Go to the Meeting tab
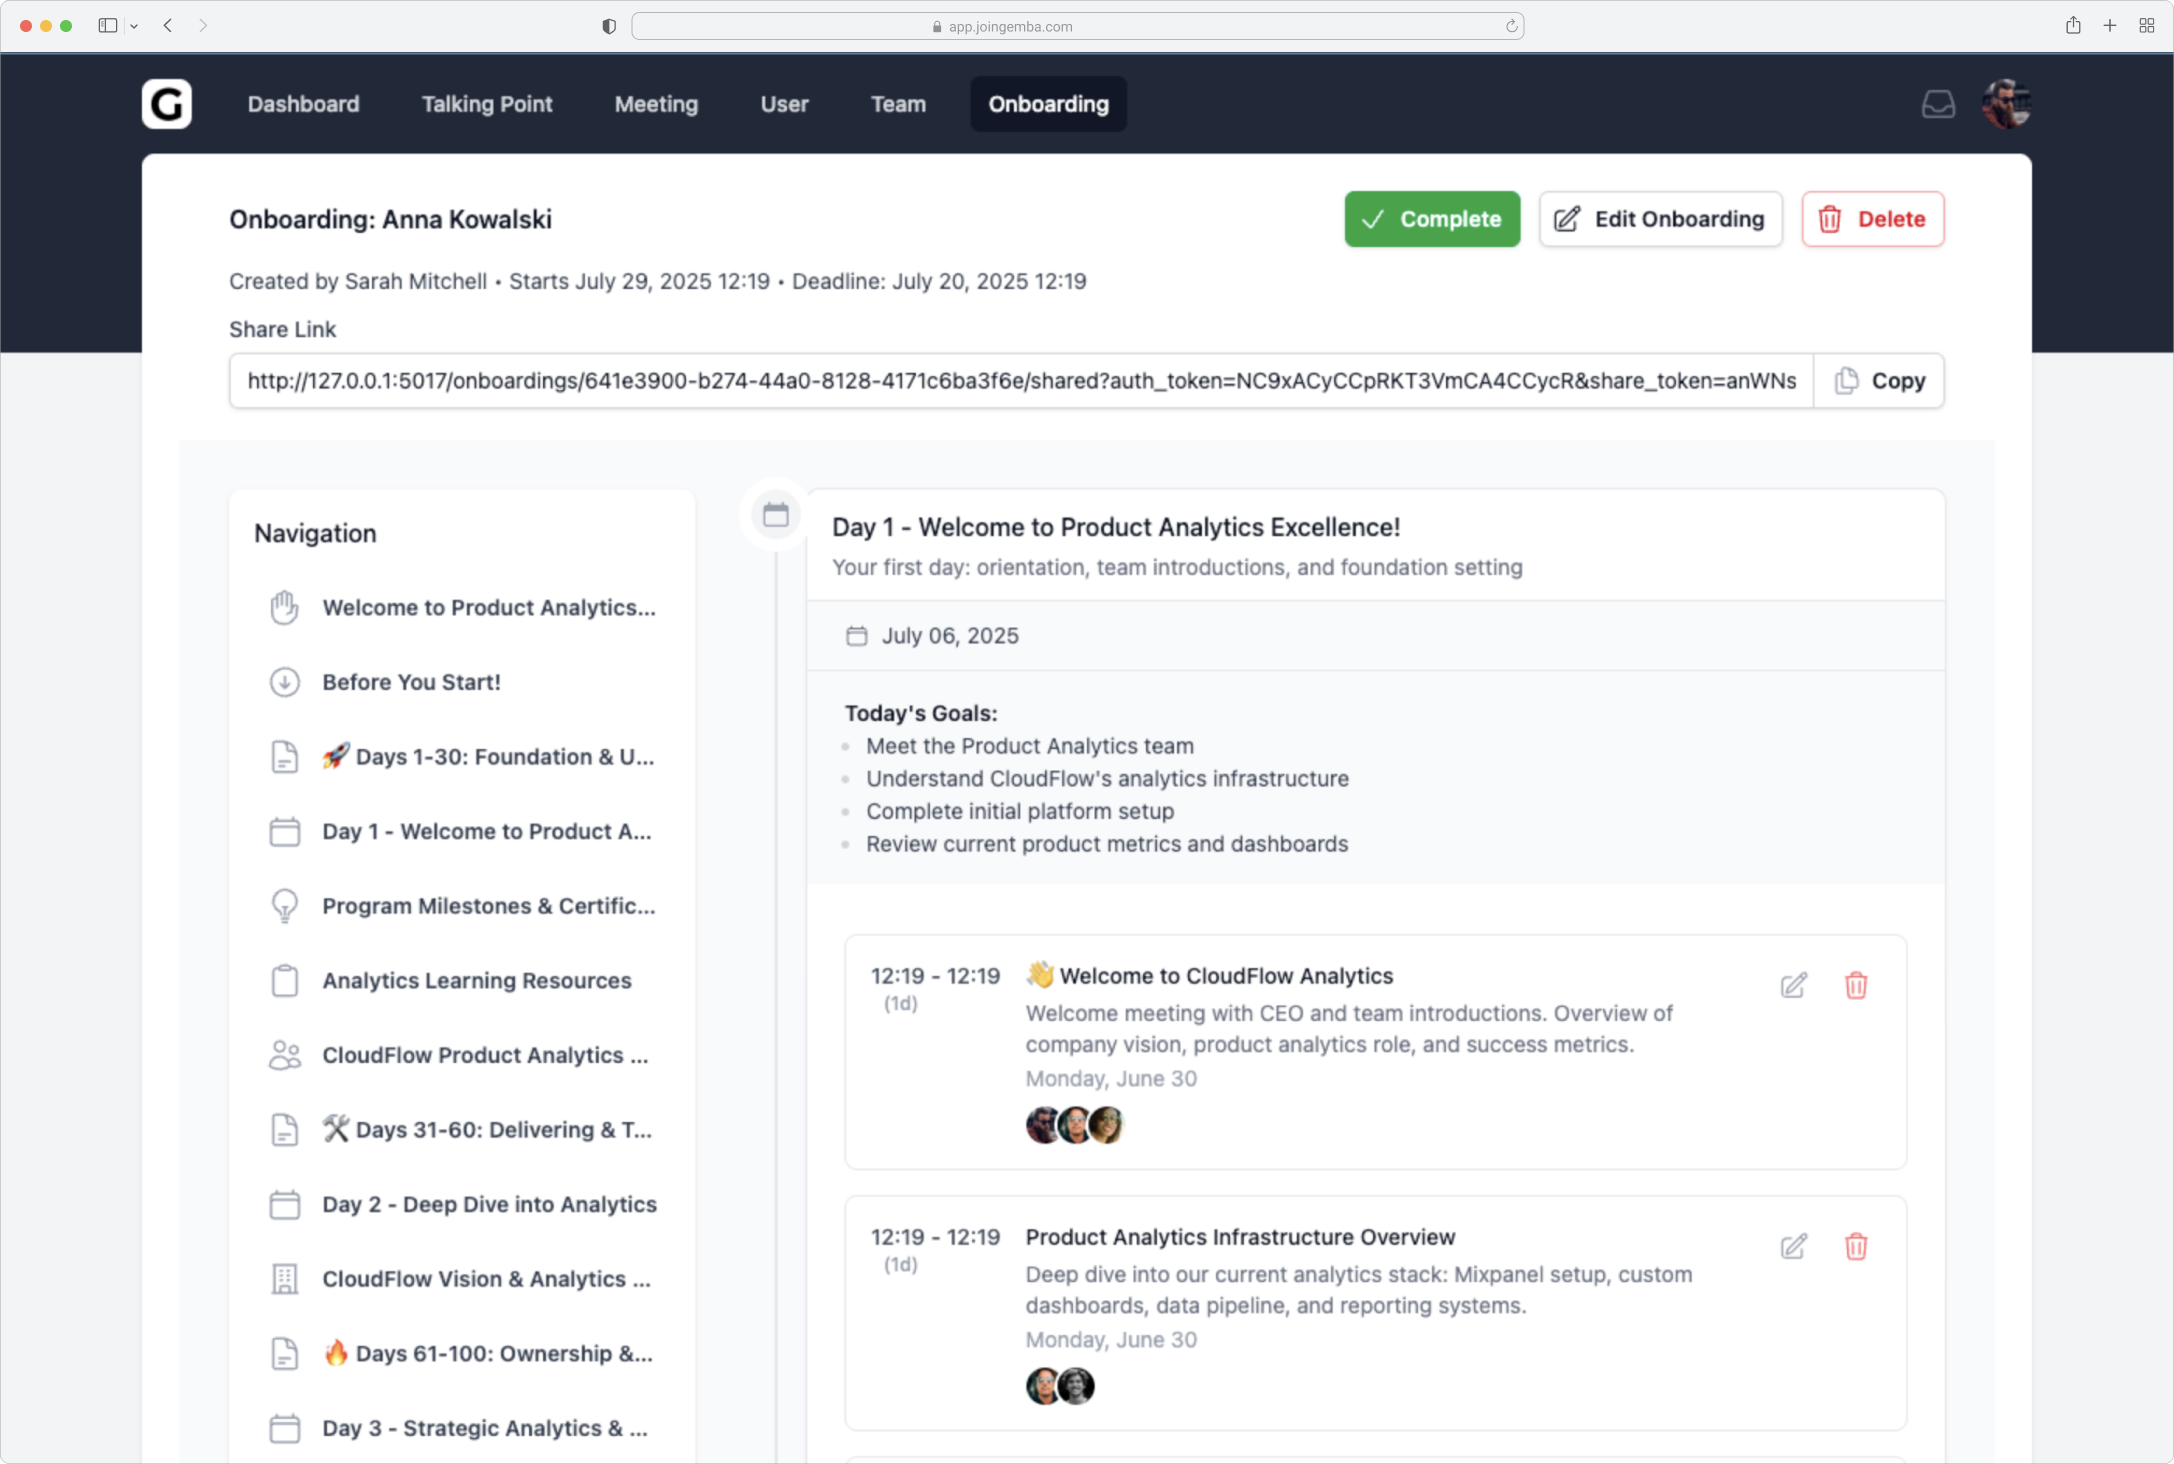The width and height of the screenshot is (2174, 1464). click(x=656, y=104)
